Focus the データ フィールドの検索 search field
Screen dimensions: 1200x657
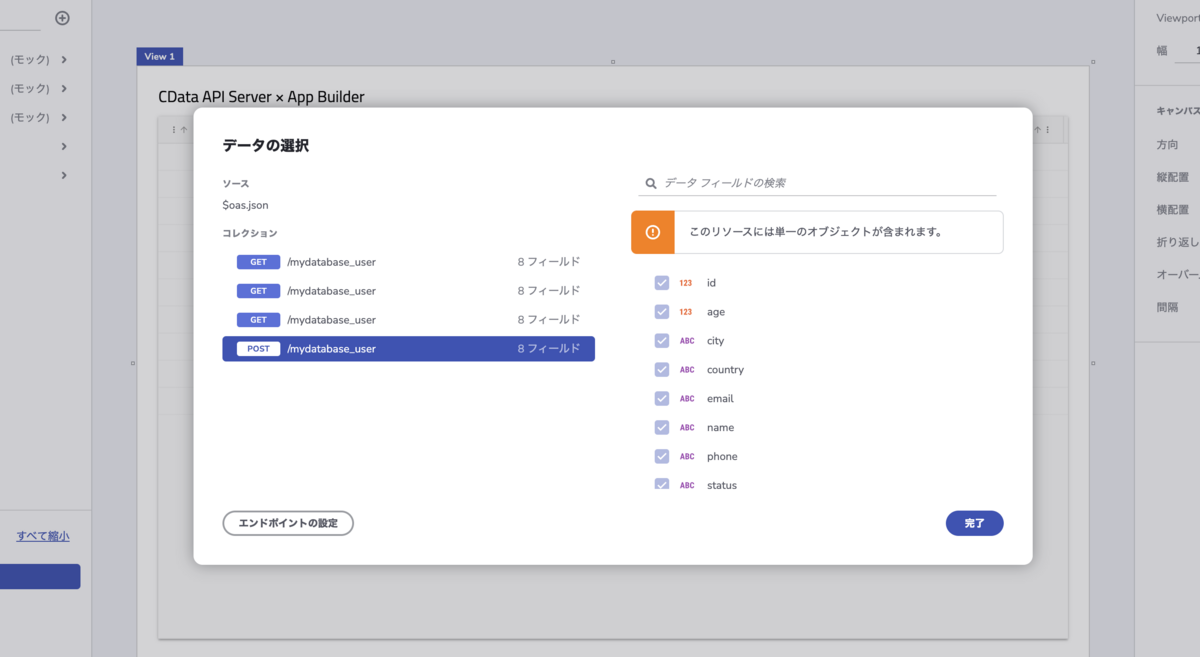[x=817, y=183]
